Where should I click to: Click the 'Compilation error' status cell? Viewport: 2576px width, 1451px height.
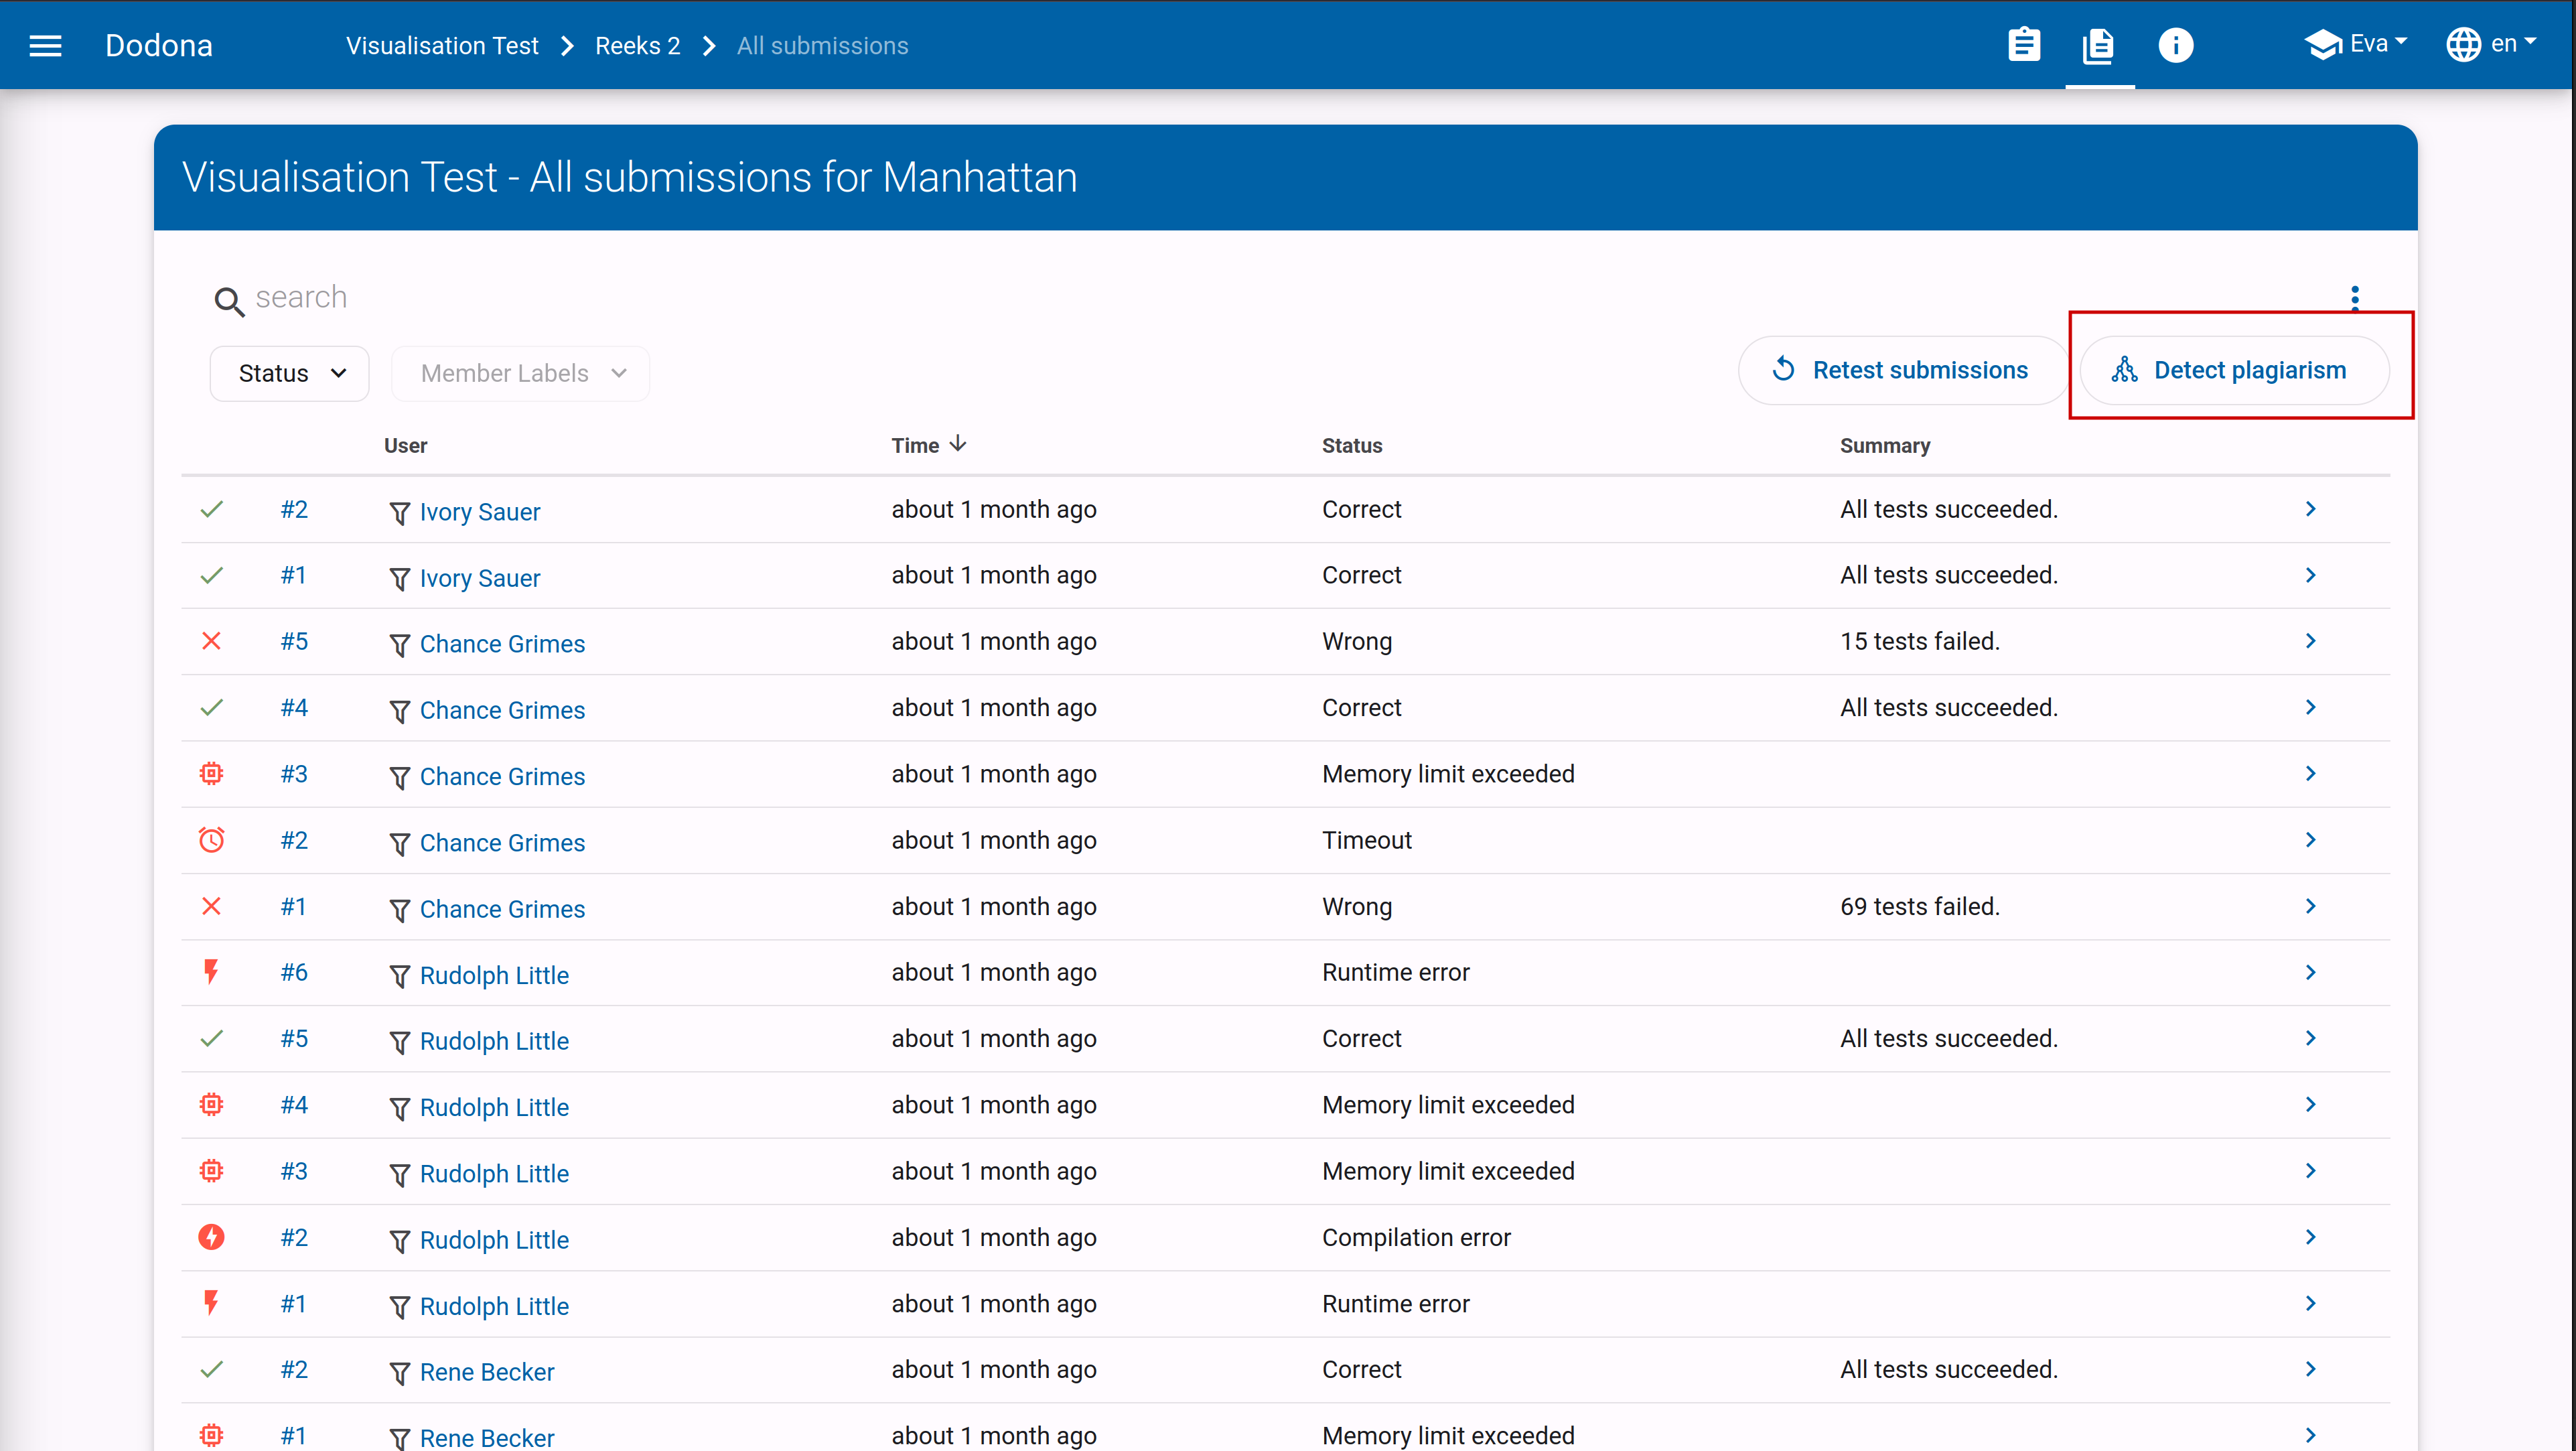1416,1237
